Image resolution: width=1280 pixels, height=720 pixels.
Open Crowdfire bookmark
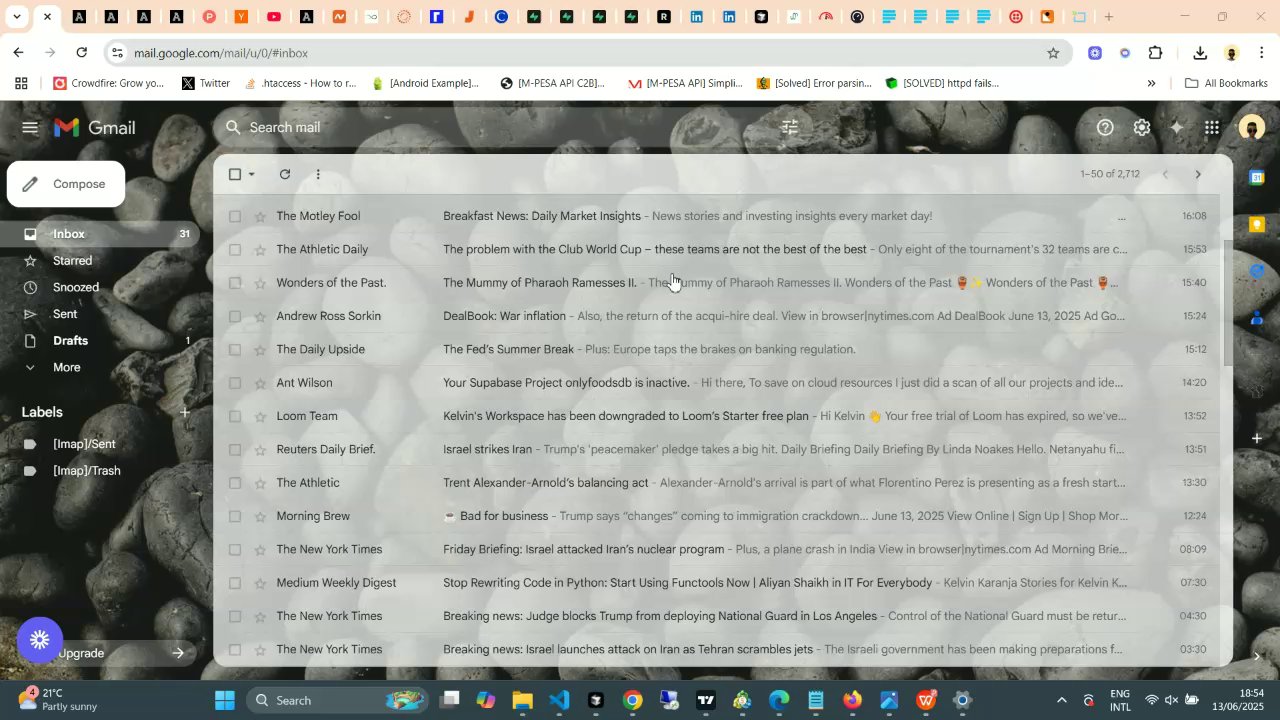pos(109,83)
